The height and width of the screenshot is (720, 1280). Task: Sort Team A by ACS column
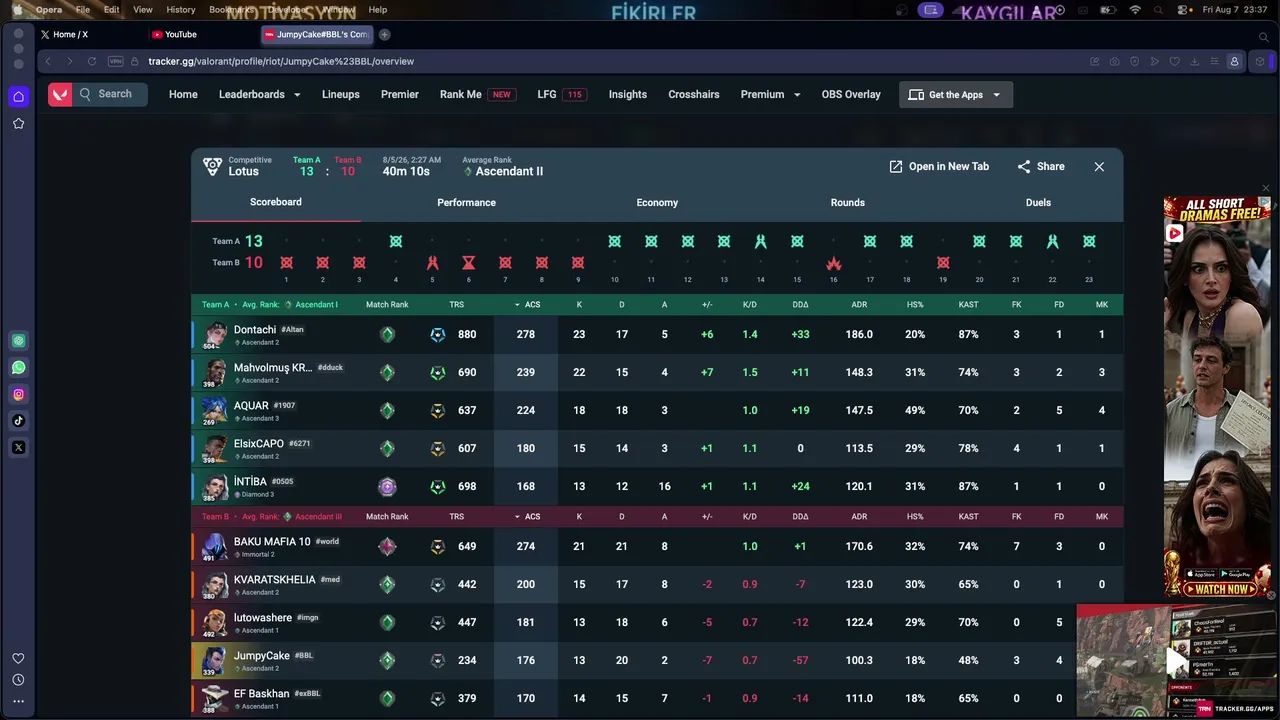click(x=527, y=304)
